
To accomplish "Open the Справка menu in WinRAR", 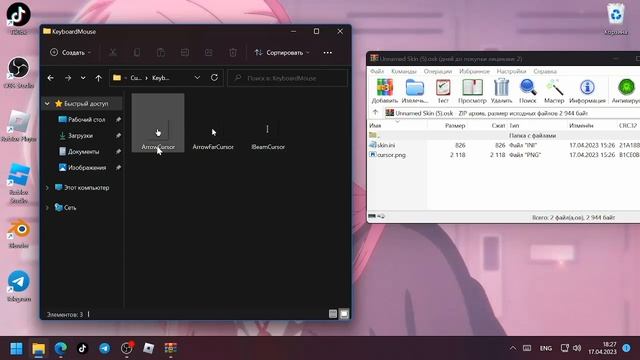I will coord(545,71).
